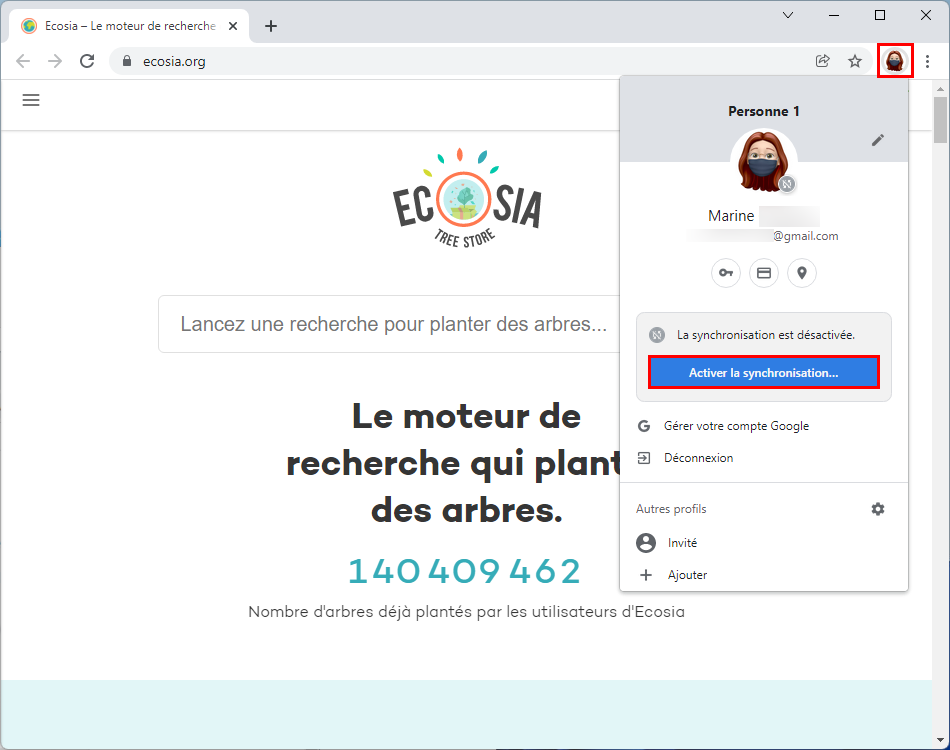Click the browser back arrow
The height and width of the screenshot is (750, 950).
tap(23, 61)
